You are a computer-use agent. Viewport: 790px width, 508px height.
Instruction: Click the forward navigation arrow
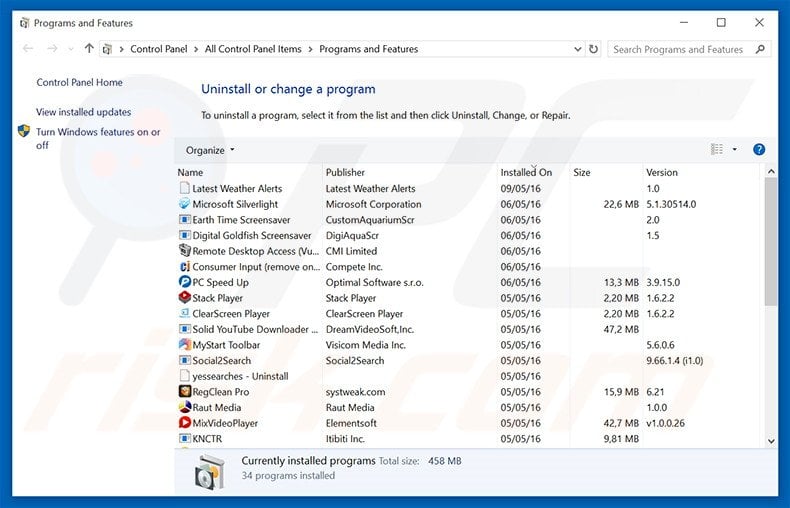point(52,48)
